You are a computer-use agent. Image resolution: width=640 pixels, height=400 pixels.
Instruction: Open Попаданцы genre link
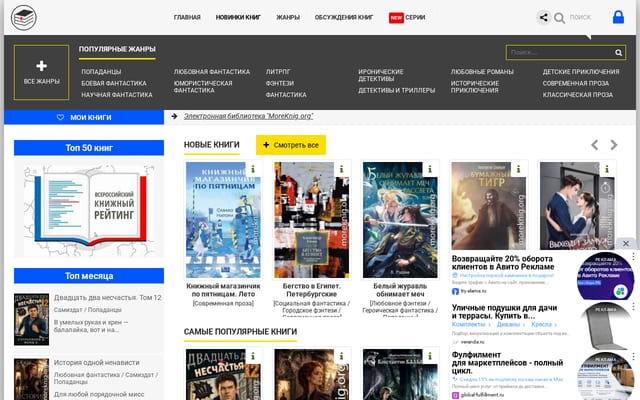(101, 71)
